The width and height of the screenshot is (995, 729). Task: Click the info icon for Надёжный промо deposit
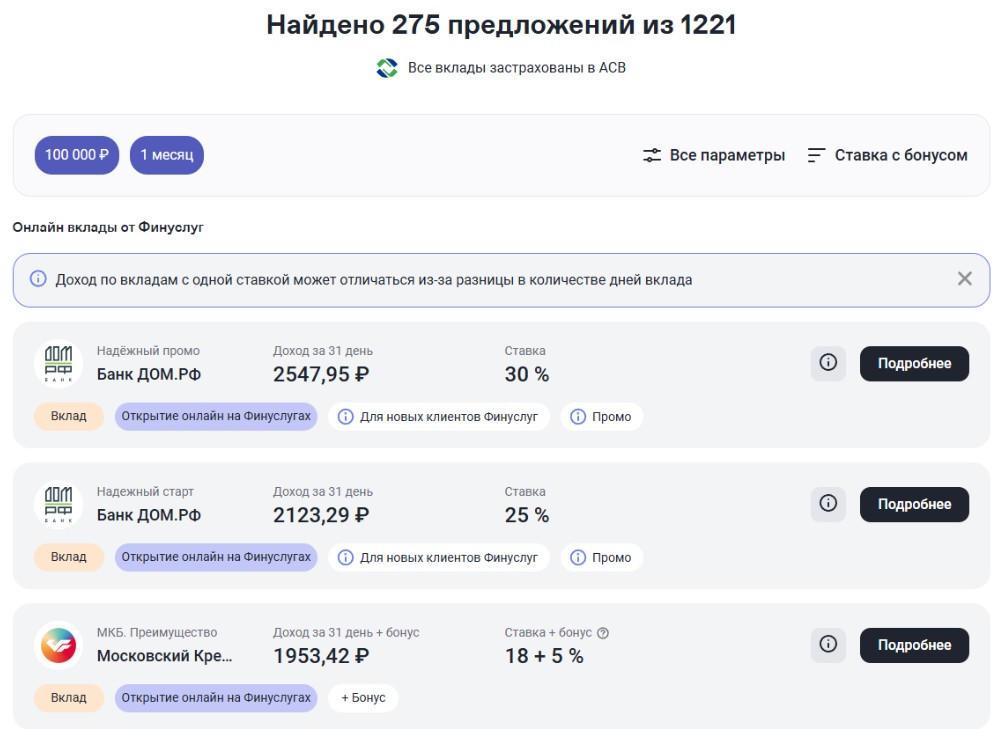[828, 364]
